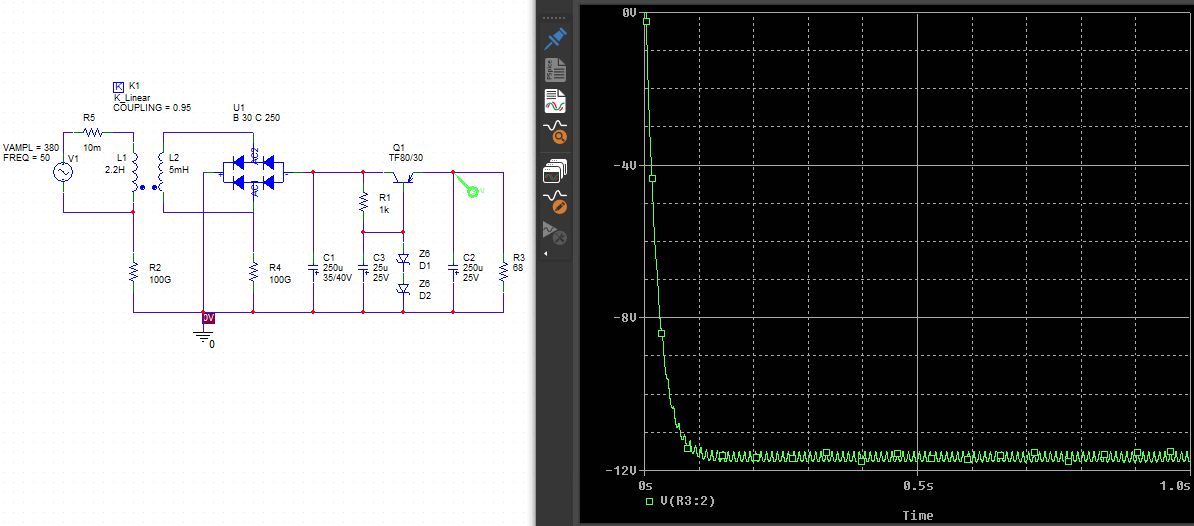Select the ground symbol labeled 0

pos(204,339)
